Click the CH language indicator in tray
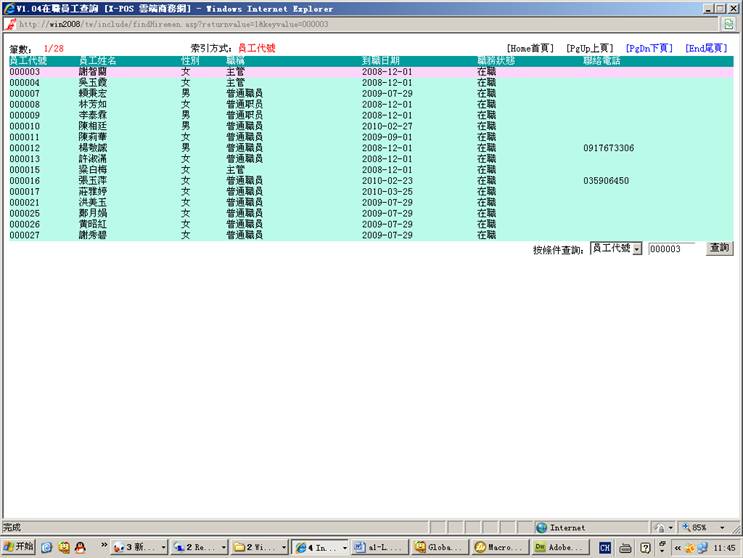This screenshot has height=558, width=743. click(604, 547)
